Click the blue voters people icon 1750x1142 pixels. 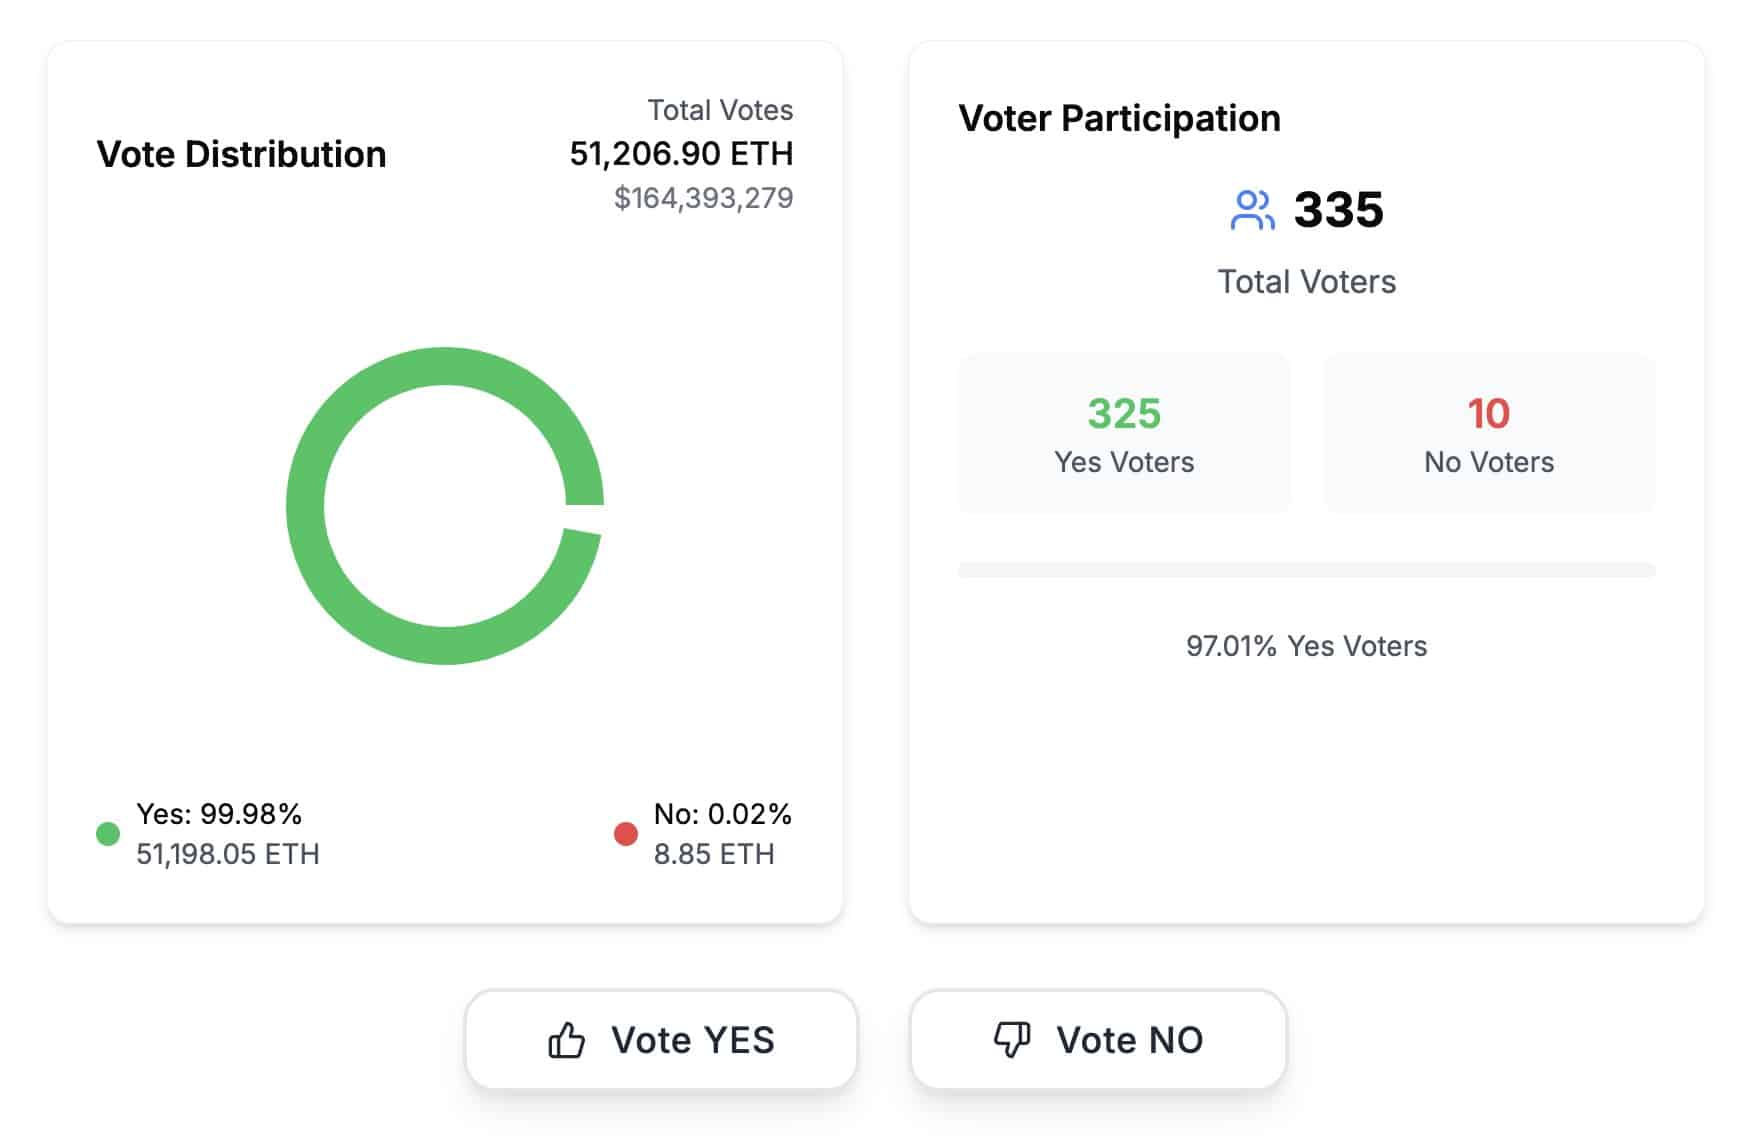pos(1252,210)
